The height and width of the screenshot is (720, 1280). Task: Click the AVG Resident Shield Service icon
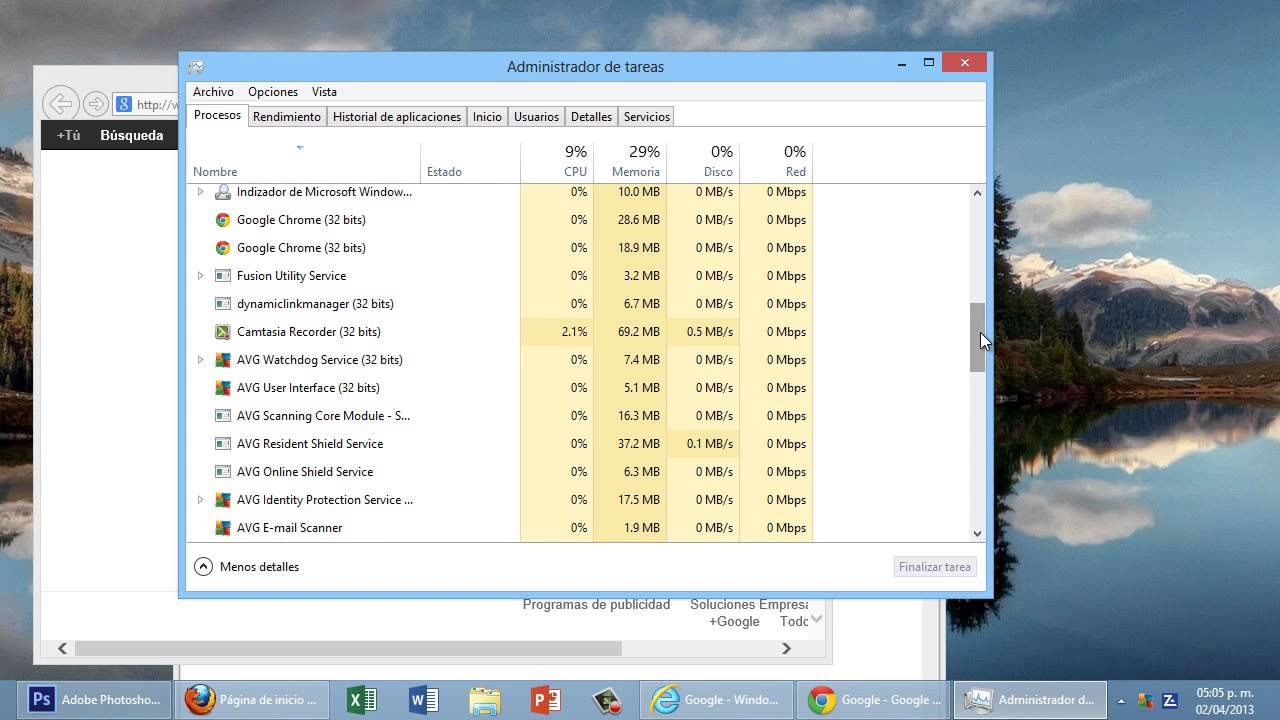click(223, 444)
